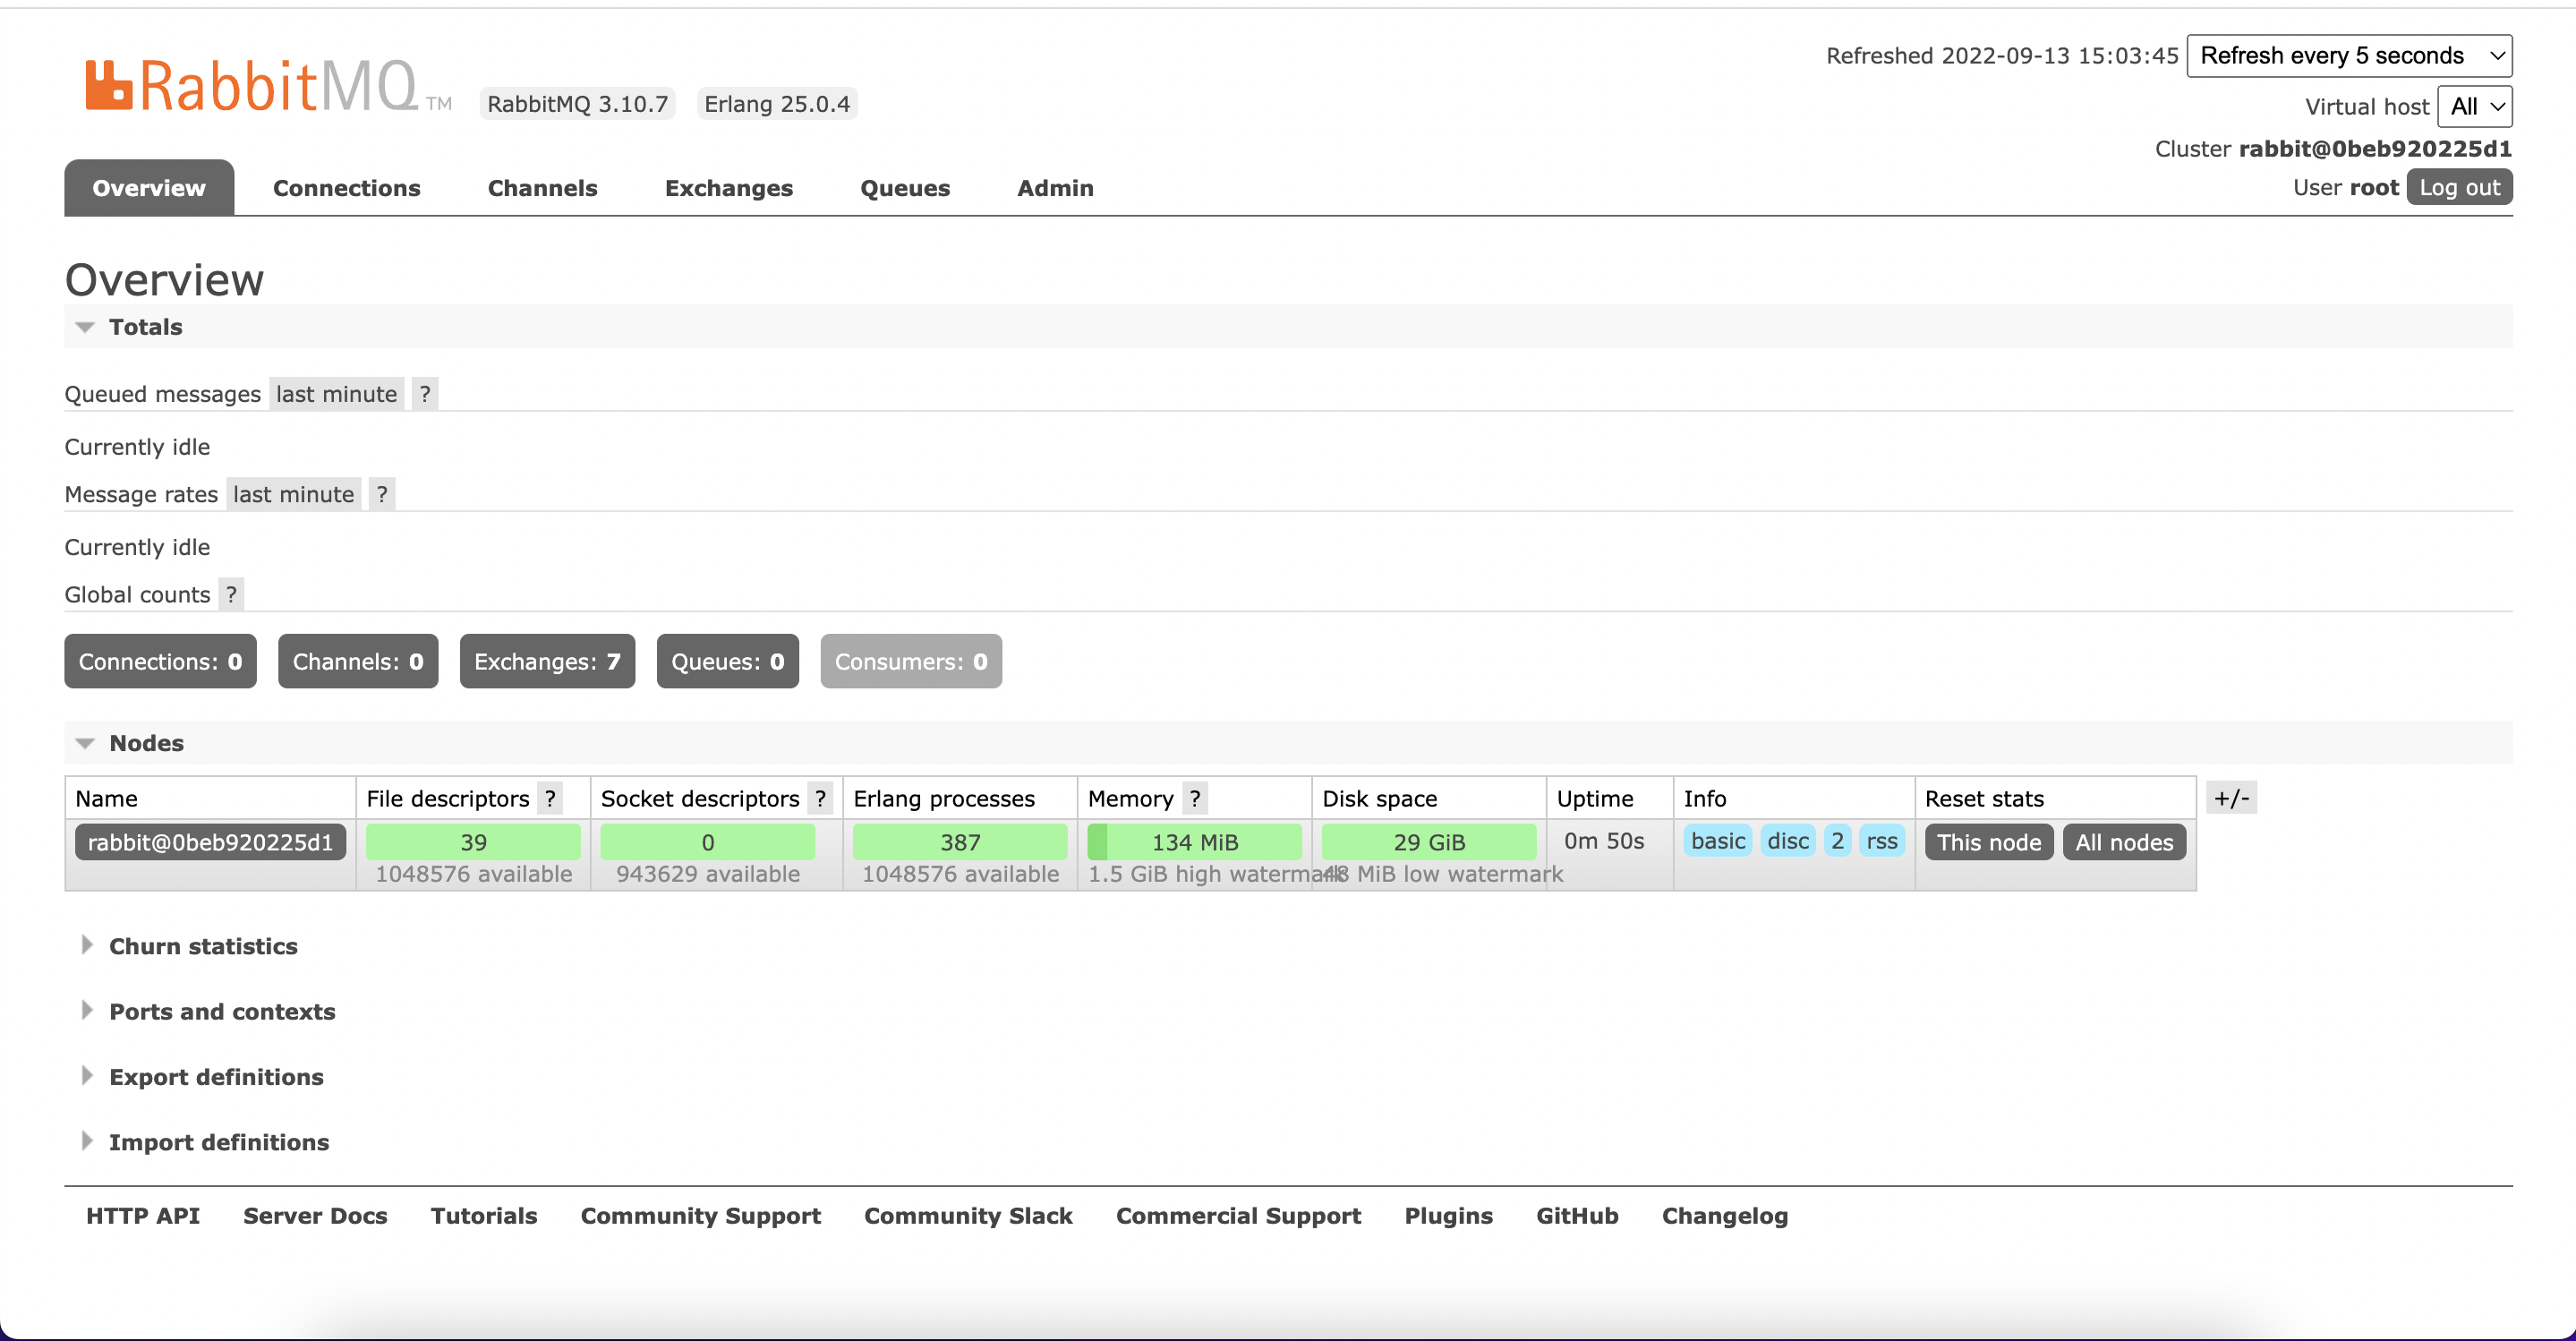The width and height of the screenshot is (2576, 1341).
Task: Open the Tutorials footer link
Action: pyautogui.click(x=484, y=1216)
